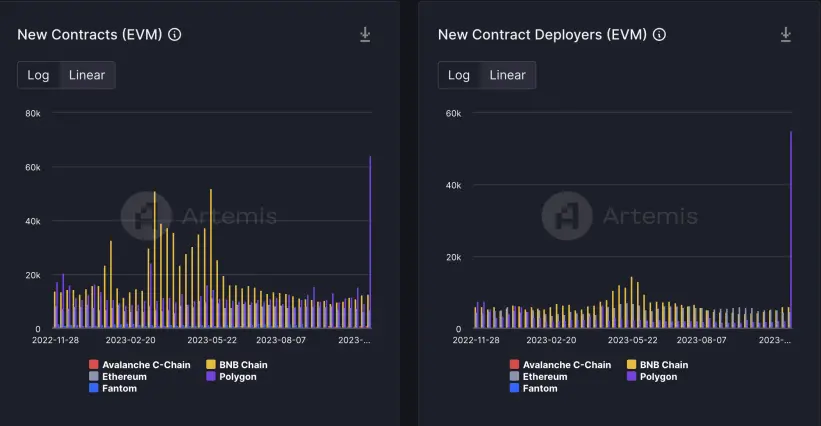Screen dimensions: 821x426
Task: Click Polygon label in New Contracts legend
Action: coord(238,377)
